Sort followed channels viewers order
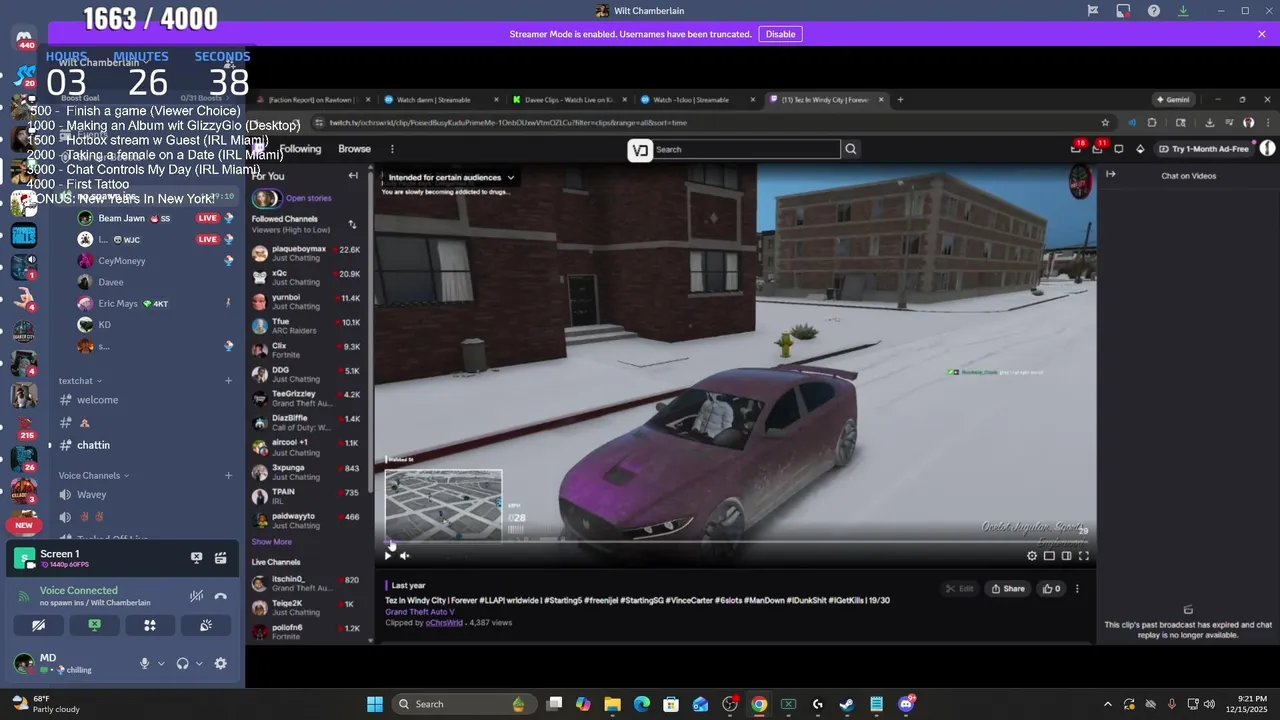 (352, 224)
